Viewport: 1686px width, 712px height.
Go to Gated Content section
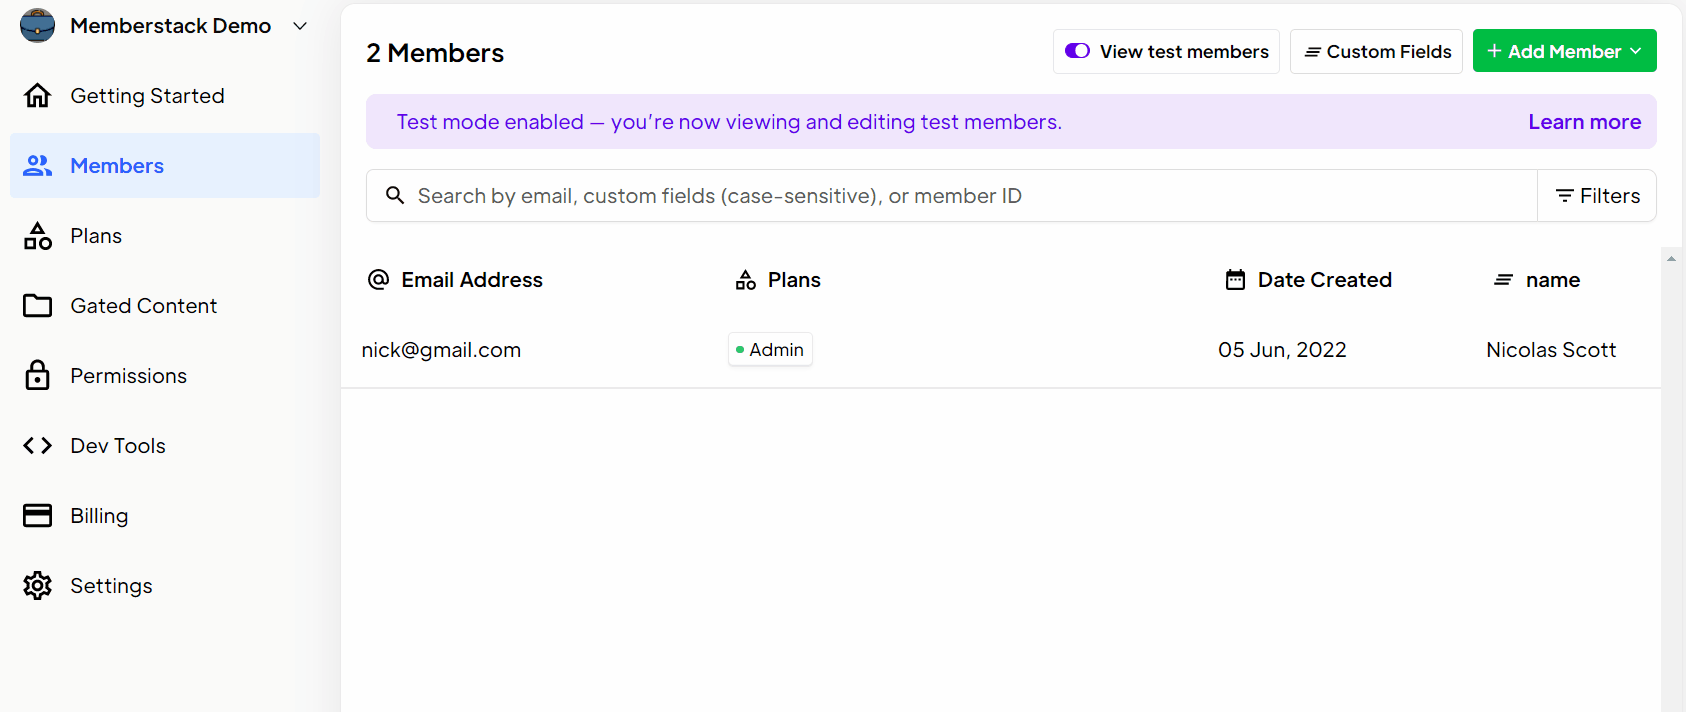pyautogui.click(x=143, y=306)
